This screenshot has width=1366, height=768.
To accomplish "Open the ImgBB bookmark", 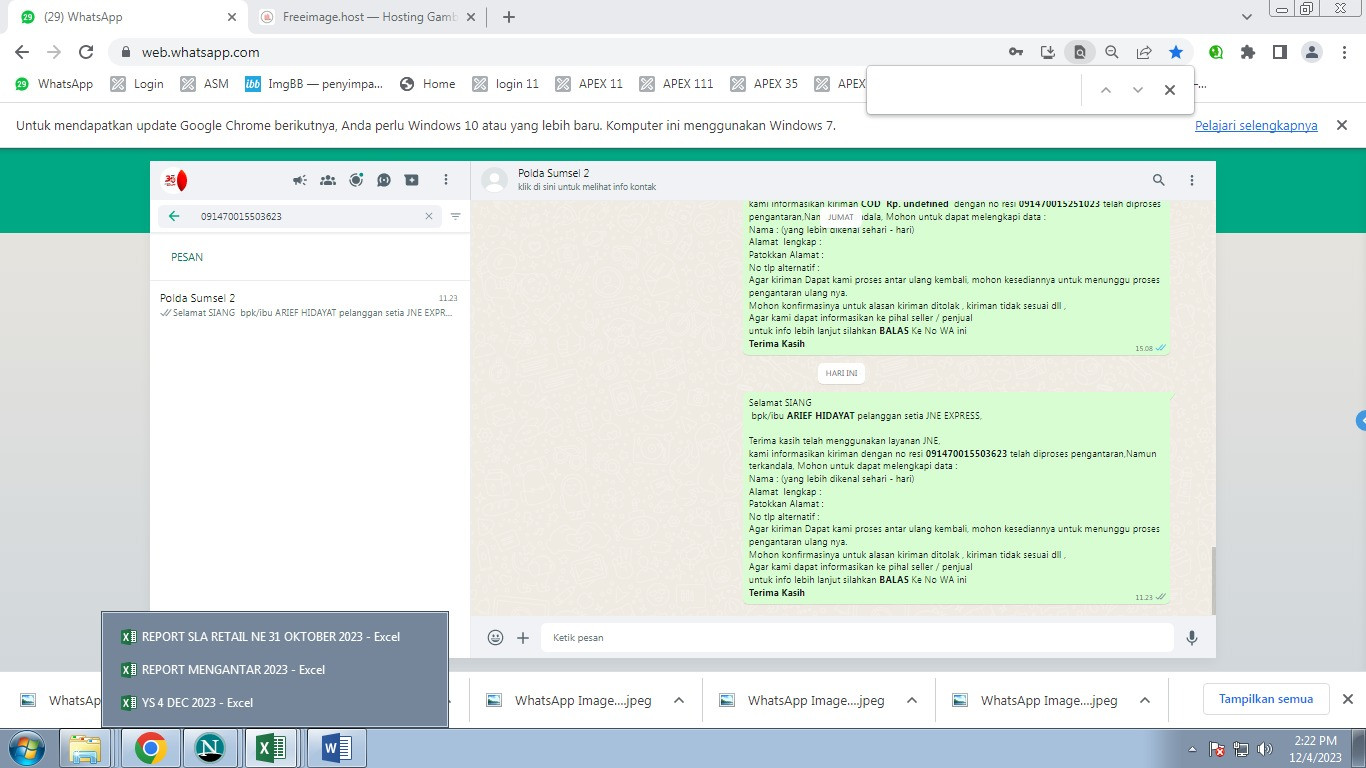I will (x=314, y=84).
